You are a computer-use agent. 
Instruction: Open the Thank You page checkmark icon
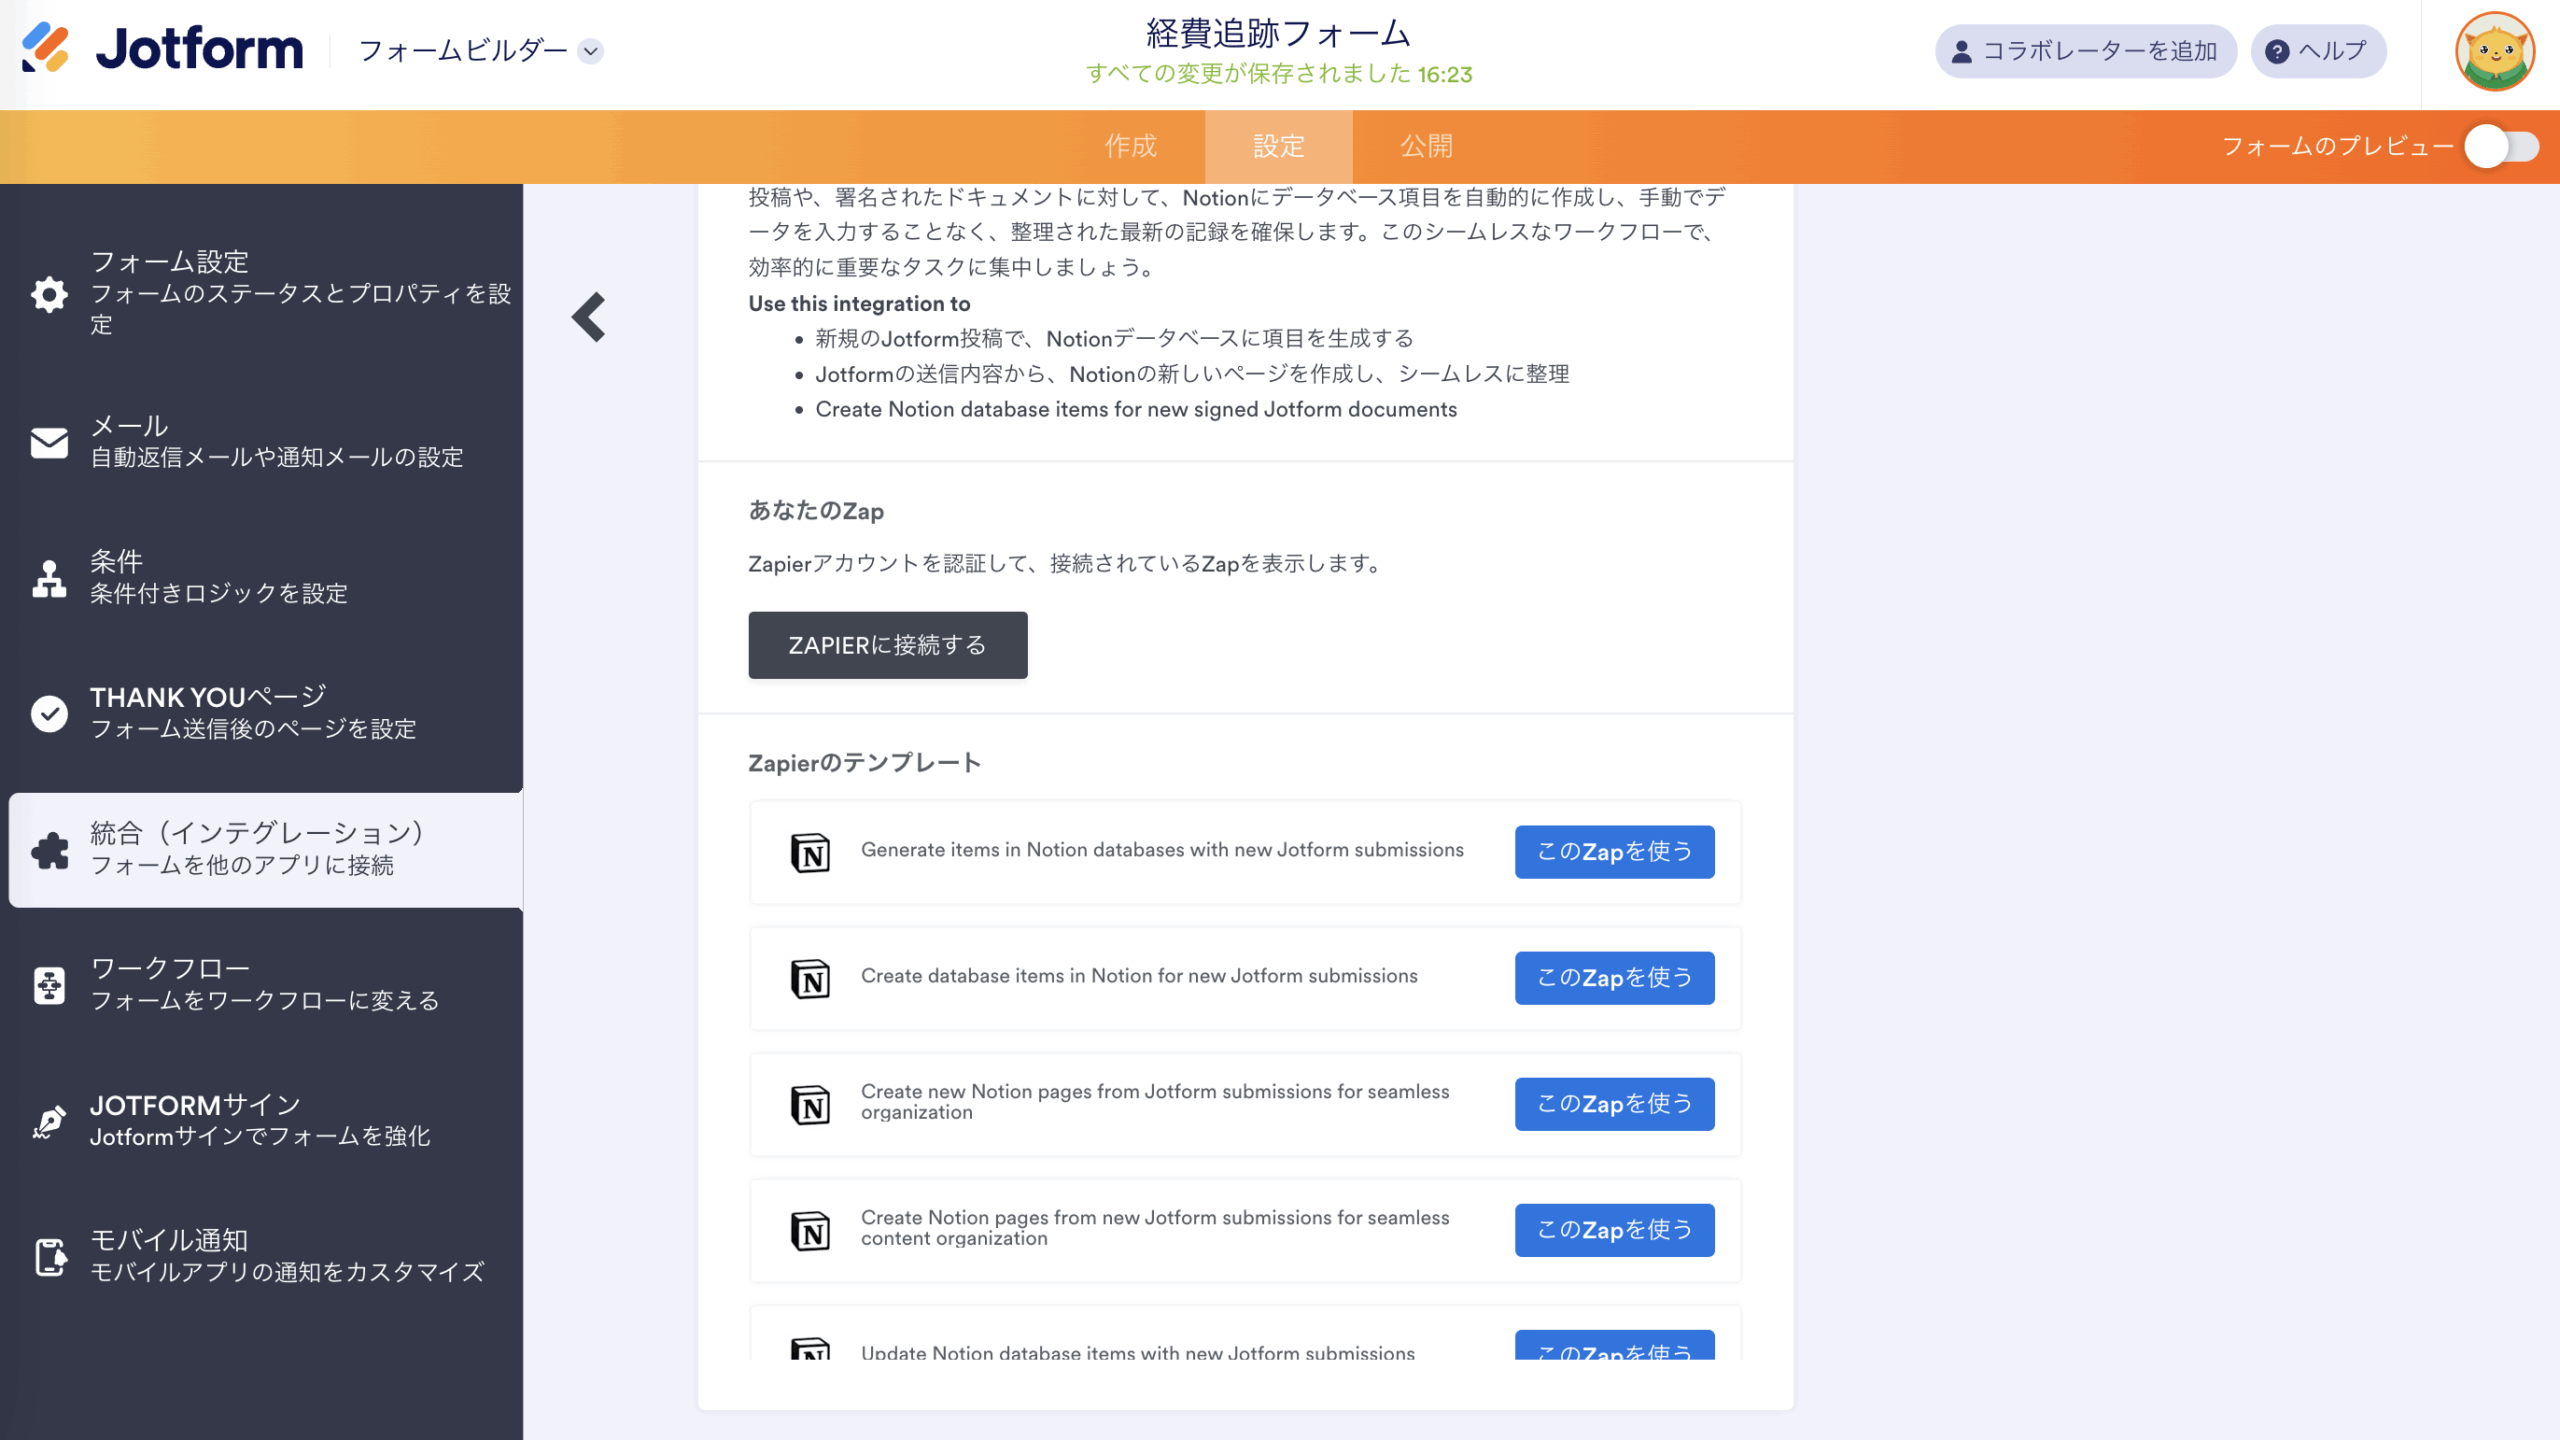[x=49, y=713]
